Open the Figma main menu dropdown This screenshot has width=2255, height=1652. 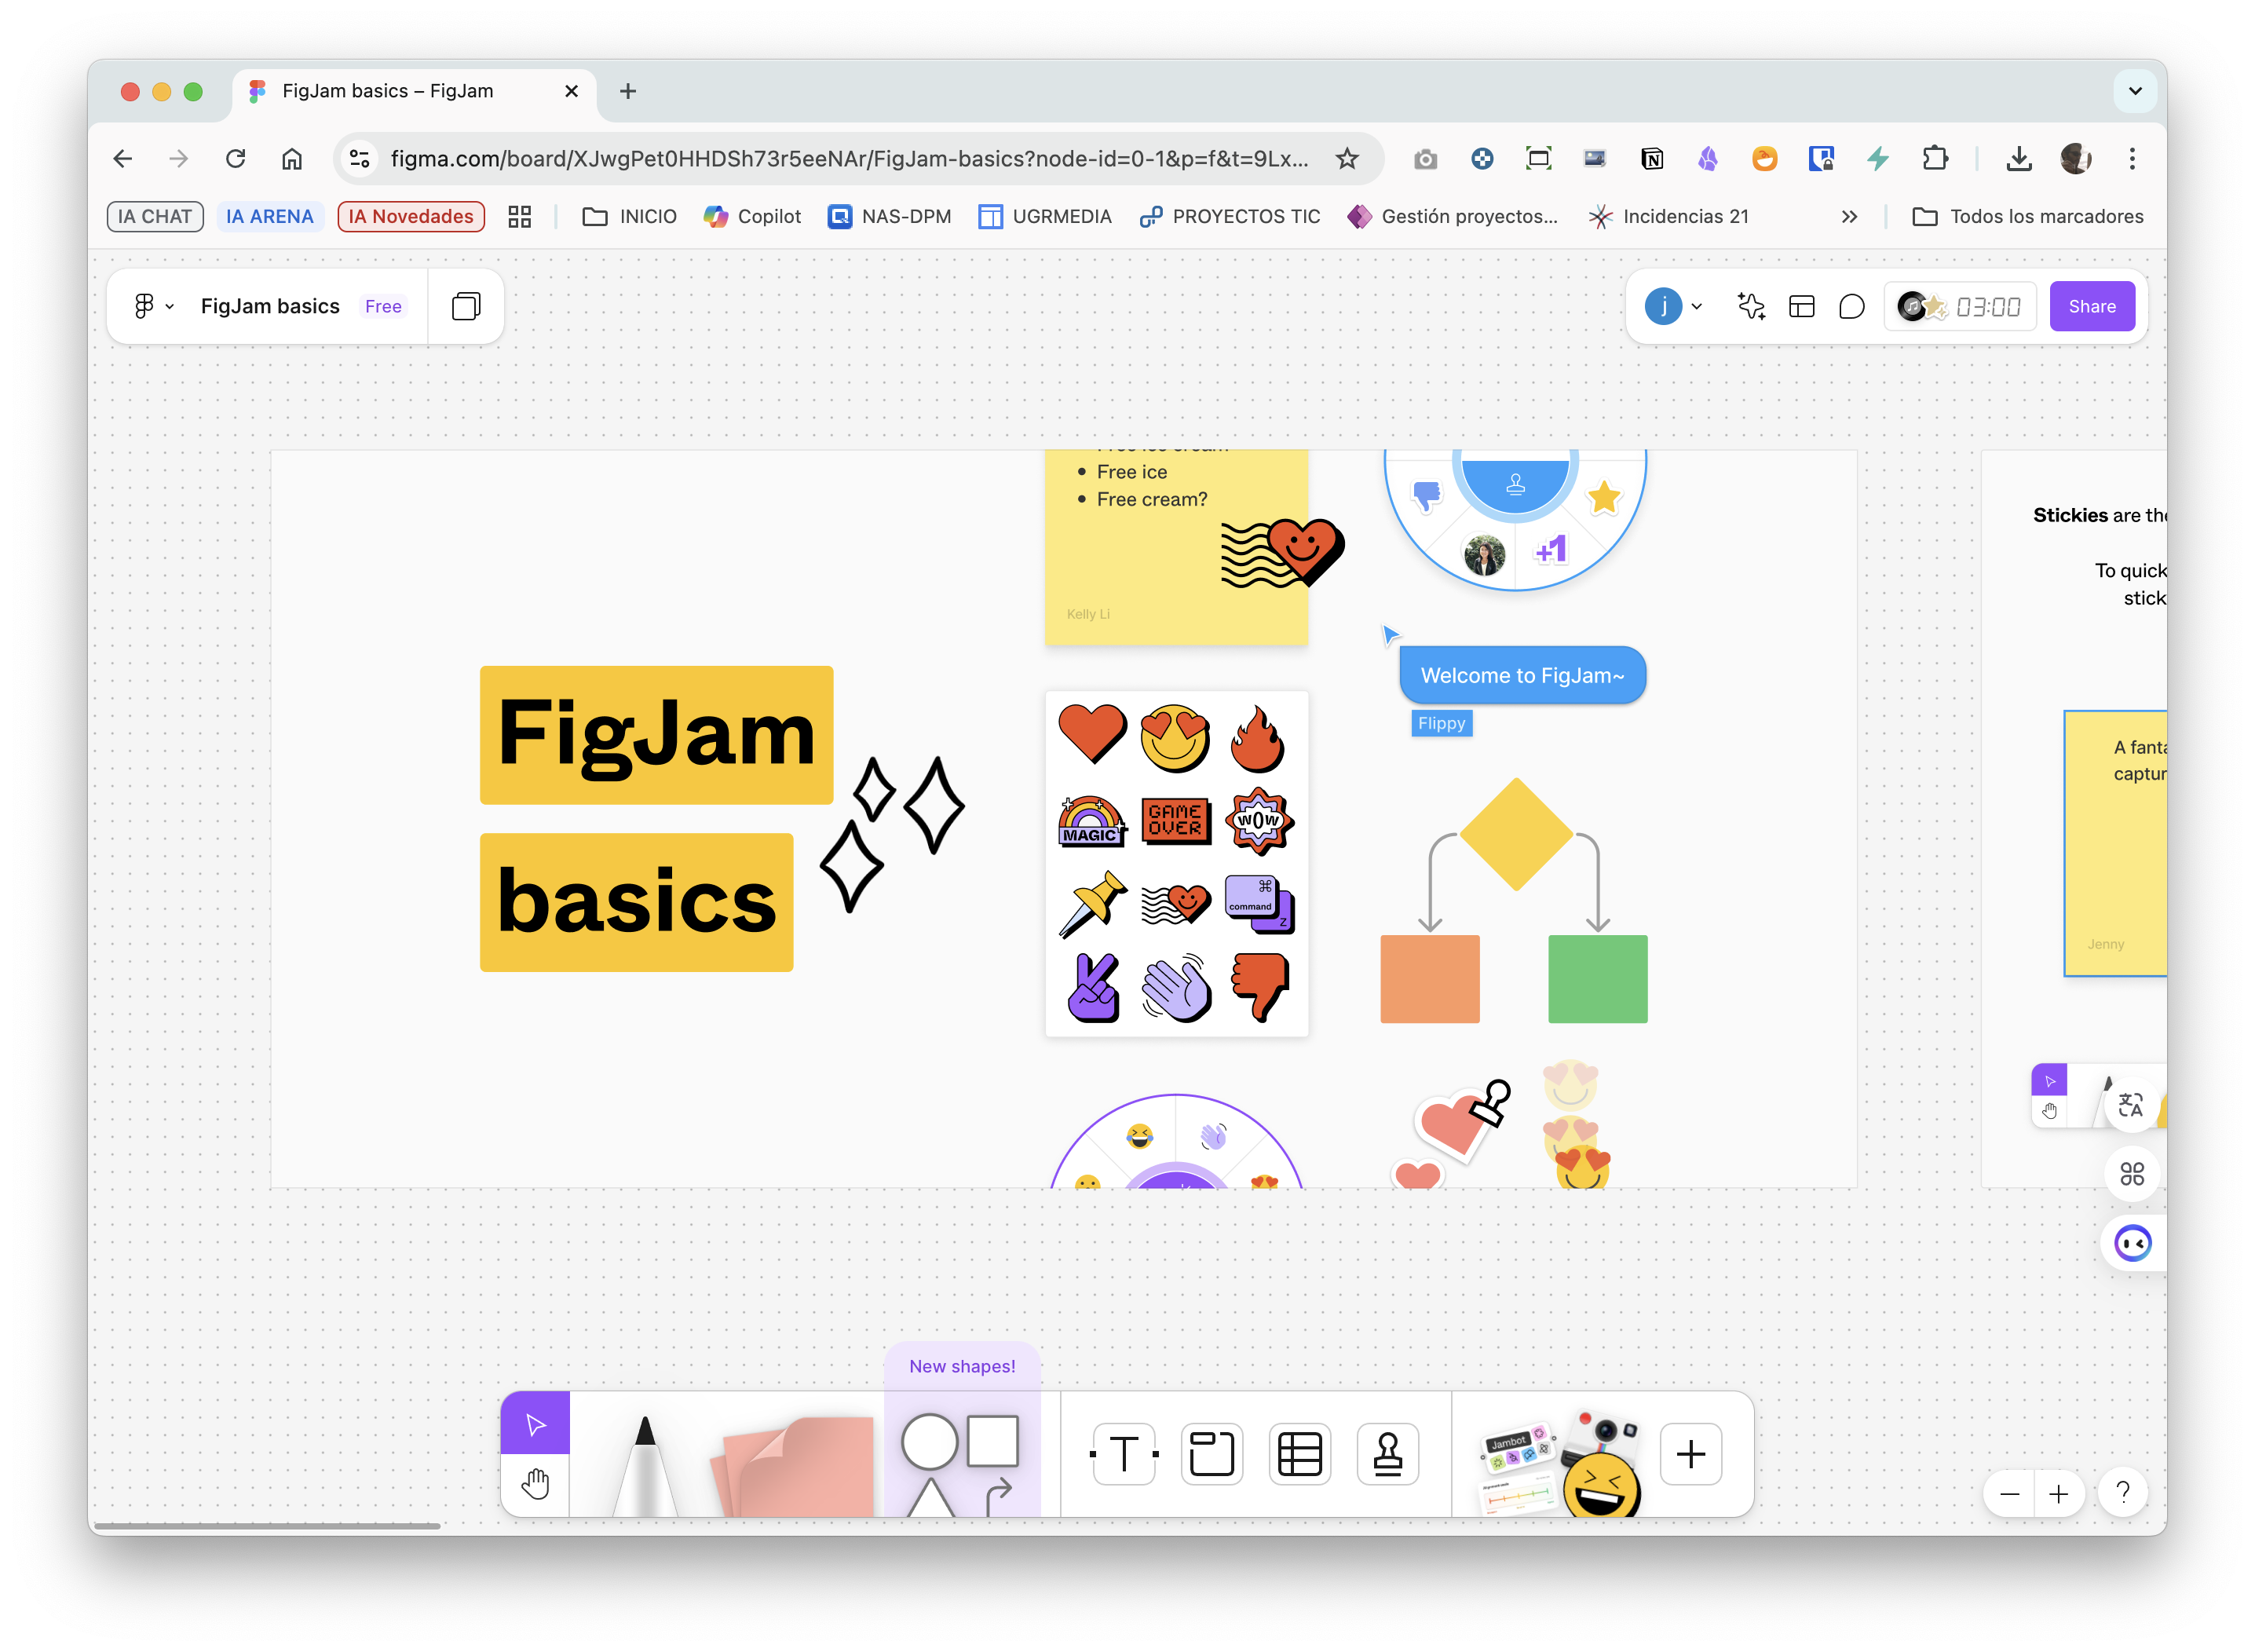(x=153, y=306)
